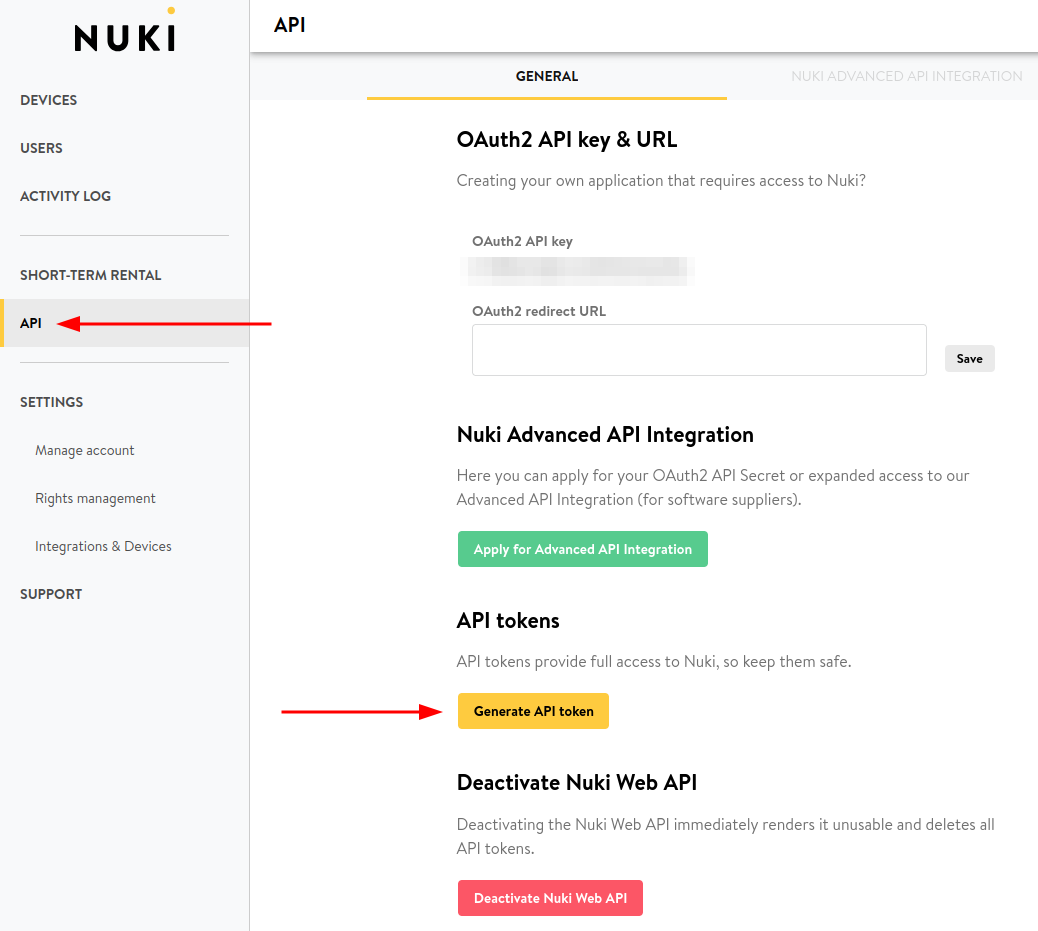Click the OAuth2 redirect URL field

point(699,350)
